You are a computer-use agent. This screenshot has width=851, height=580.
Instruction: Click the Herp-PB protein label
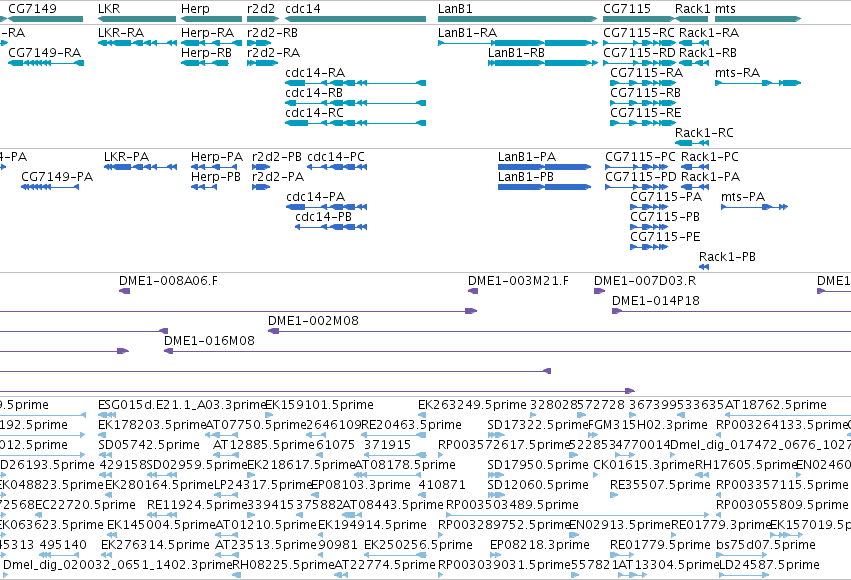click(x=215, y=177)
